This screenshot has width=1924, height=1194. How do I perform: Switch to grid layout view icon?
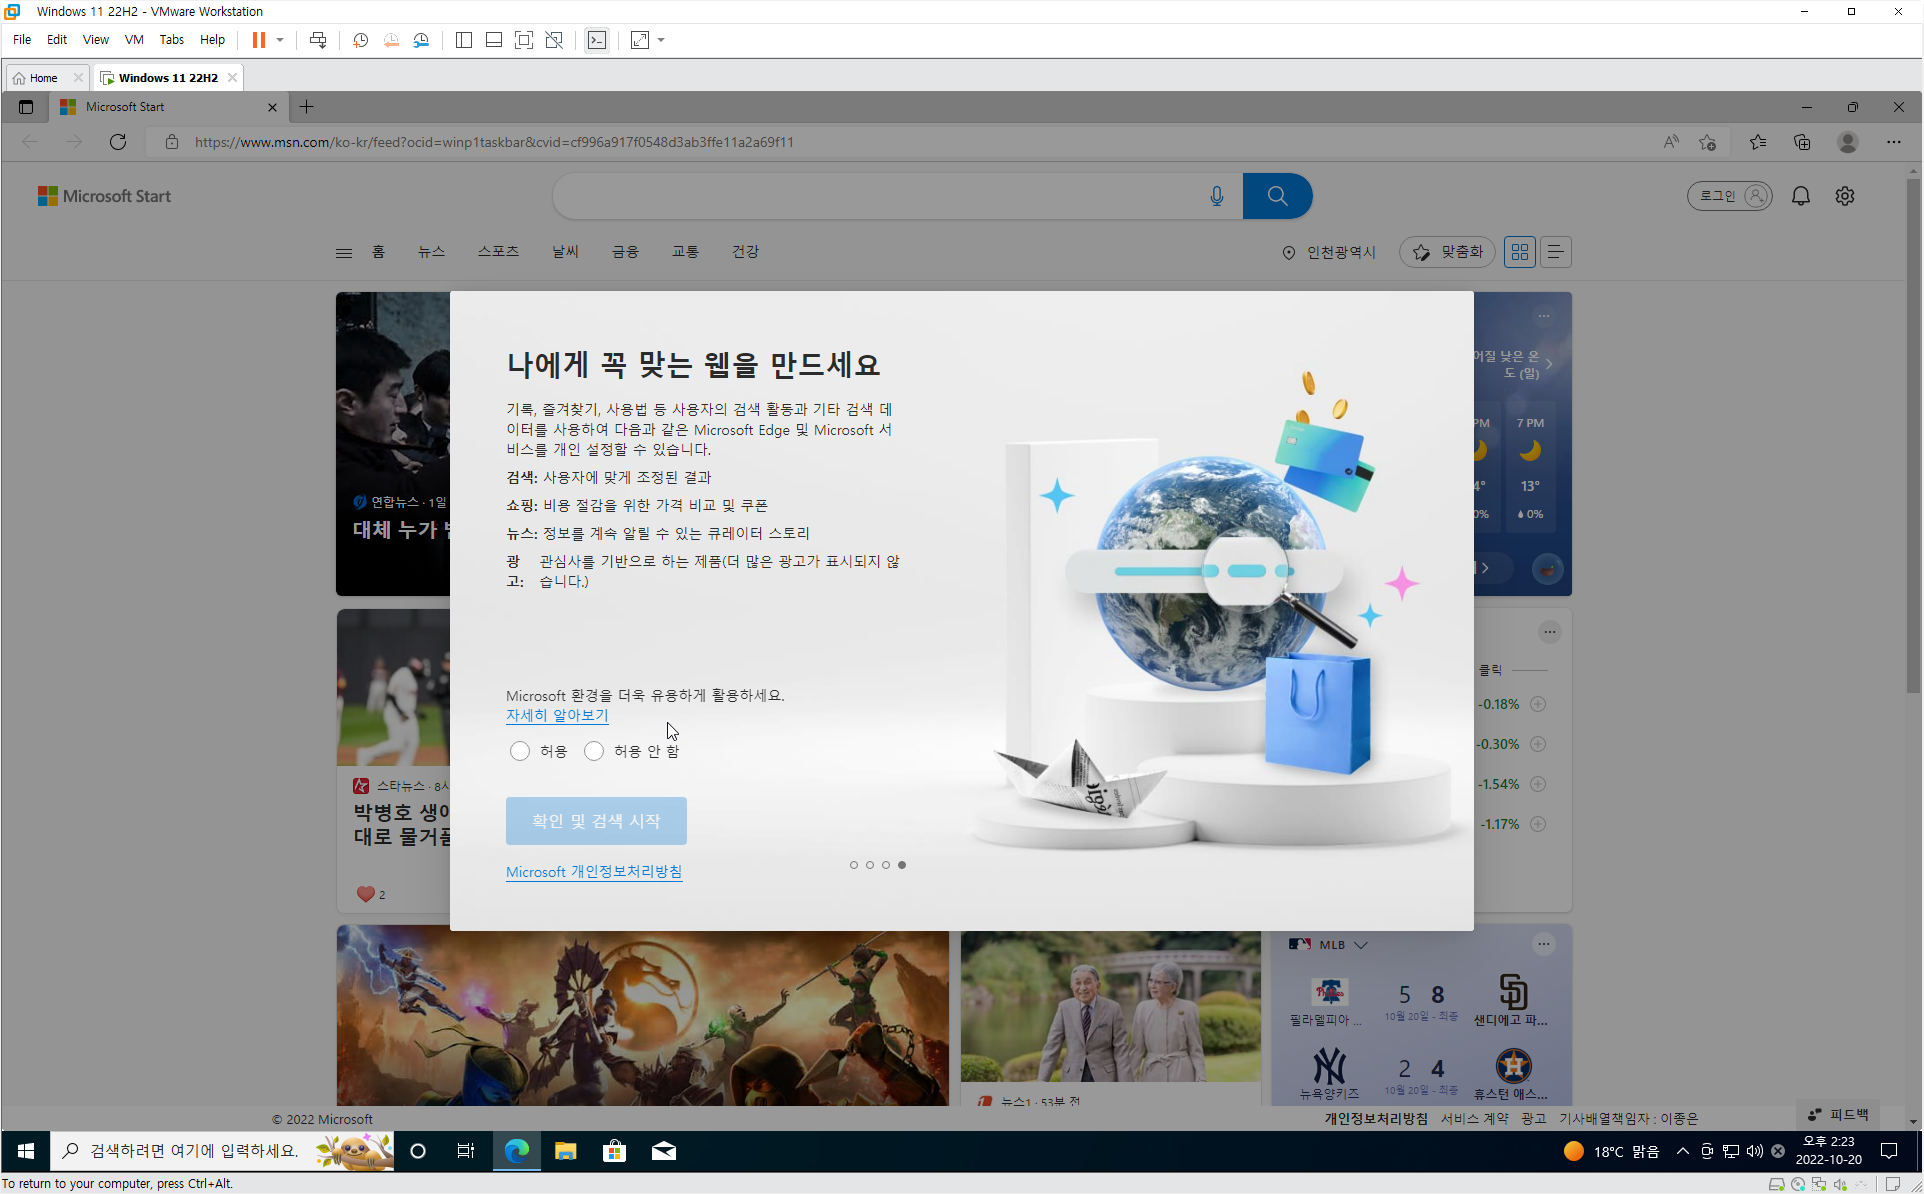(x=1519, y=252)
